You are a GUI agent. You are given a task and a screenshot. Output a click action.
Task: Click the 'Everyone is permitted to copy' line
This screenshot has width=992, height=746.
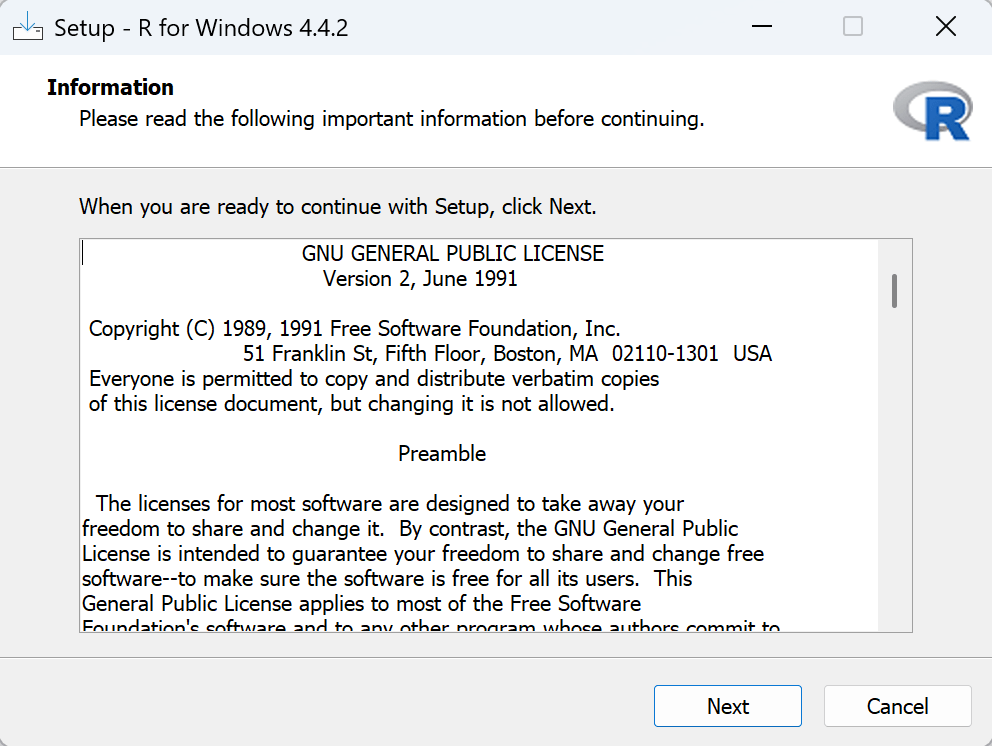374,379
